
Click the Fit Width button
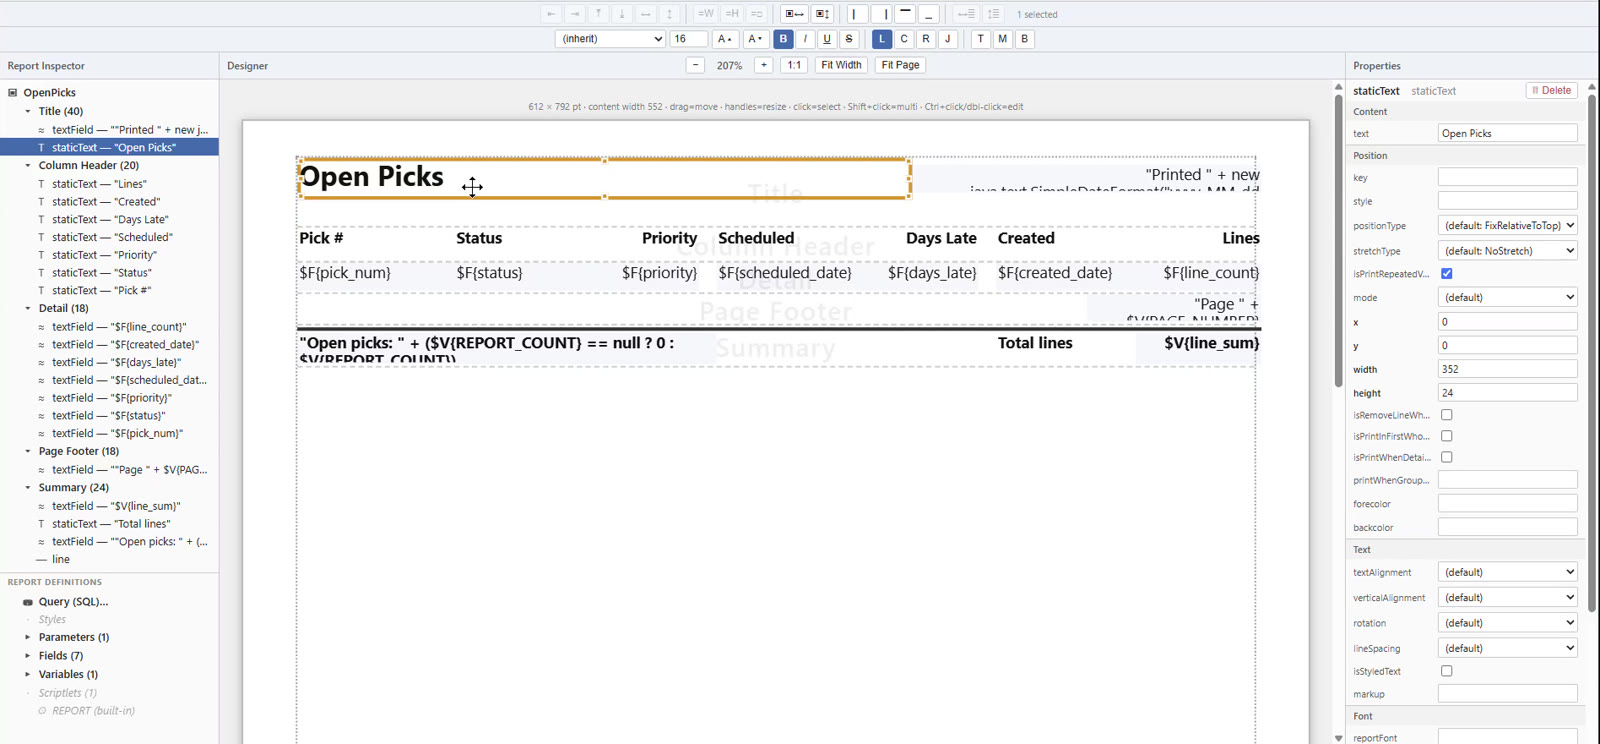coord(841,65)
